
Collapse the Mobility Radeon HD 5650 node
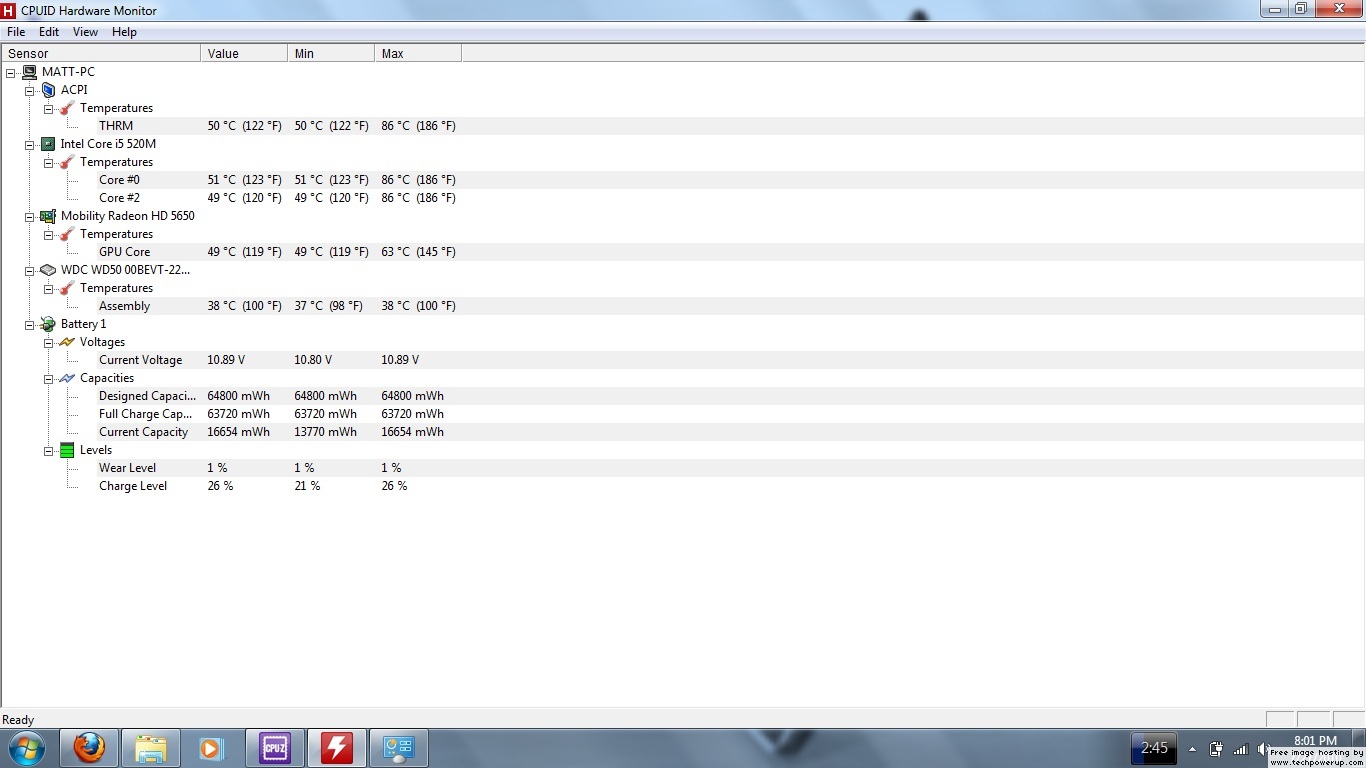coord(30,216)
